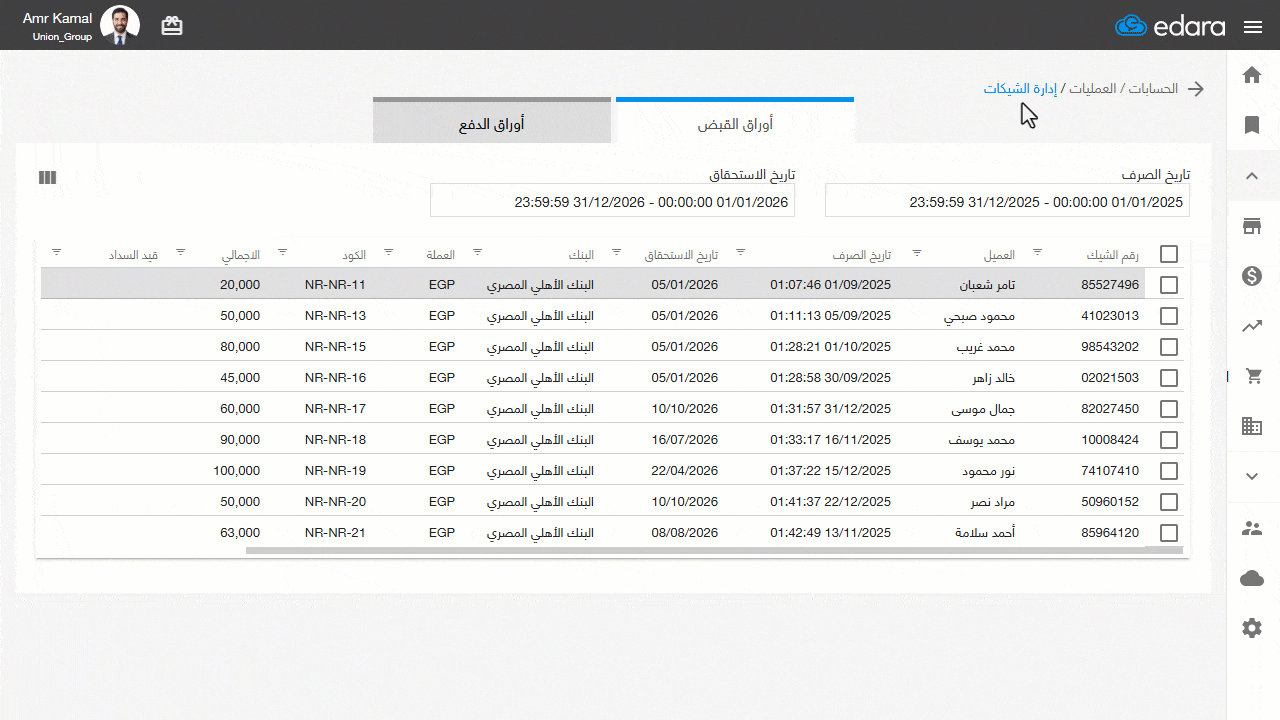The height and width of the screenshot is (720, 1280).
Task: Click customer أحمد سلامة cell
Action: pyautogui.click(x=986, y=533)
